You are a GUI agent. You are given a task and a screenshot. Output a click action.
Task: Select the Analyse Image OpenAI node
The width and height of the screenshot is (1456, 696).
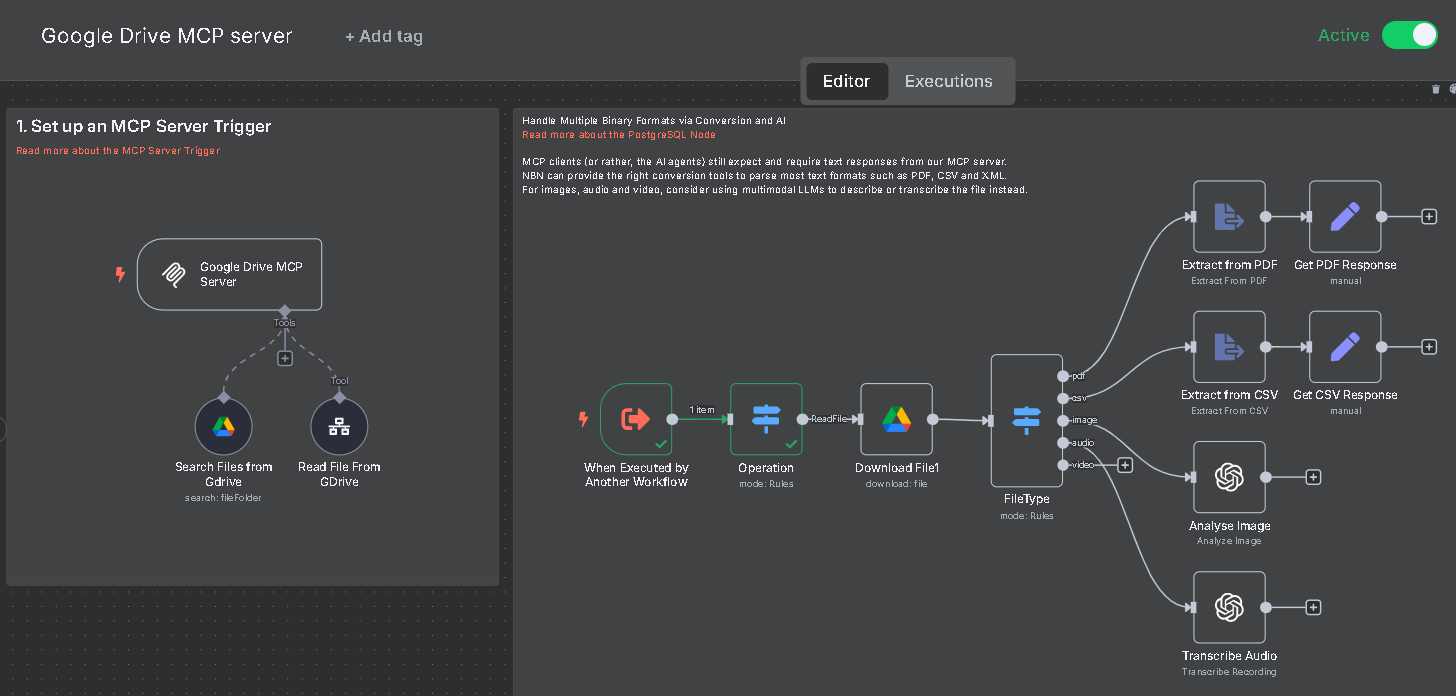(1229, 477)
